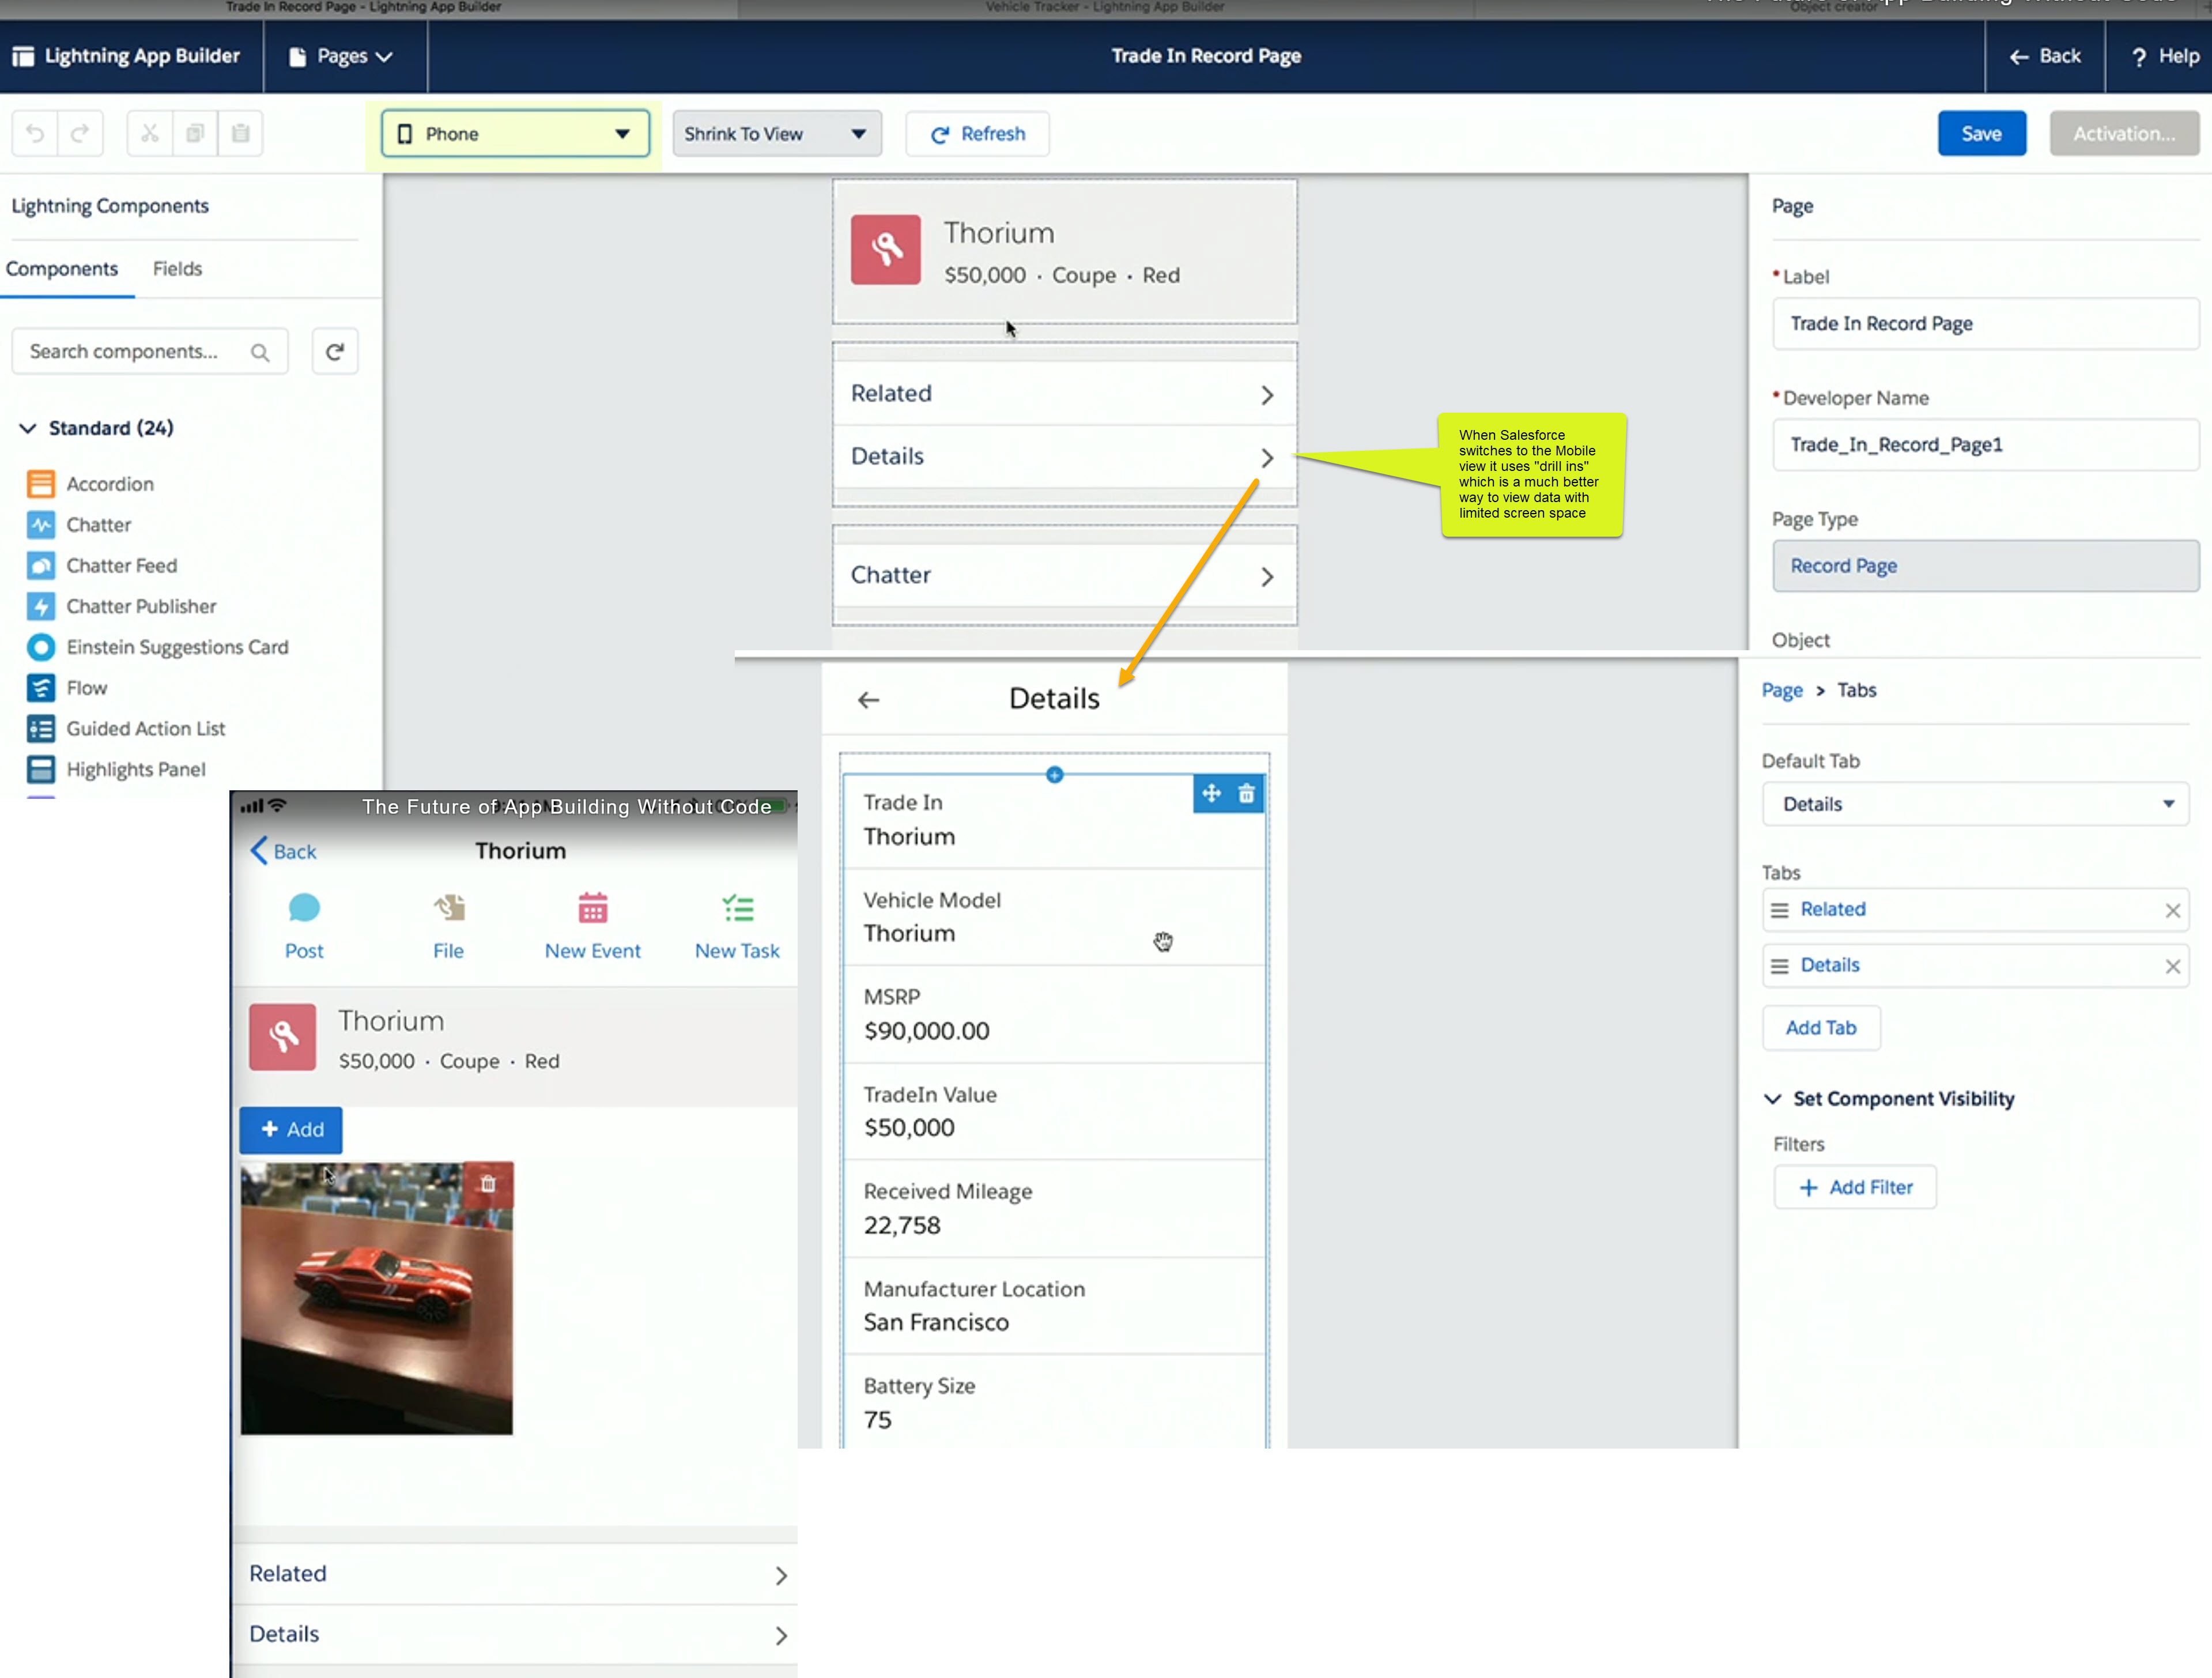Viewport: 2212px width, 1678px height.
Task: Click the cut scissors icon
Action: pos(150,133)
